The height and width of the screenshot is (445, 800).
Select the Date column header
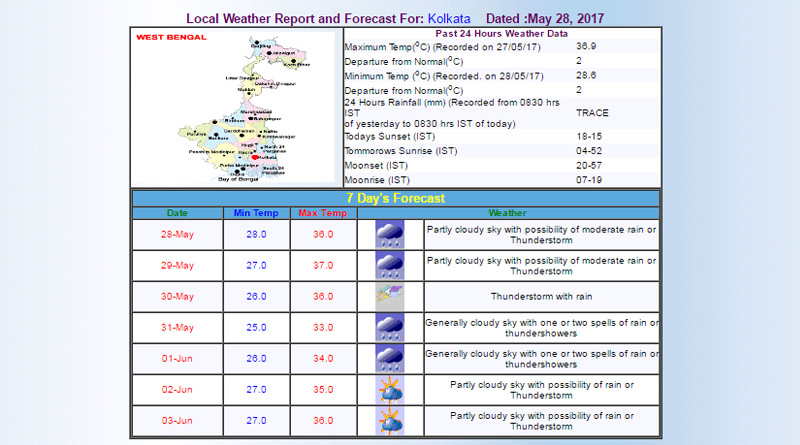pos(177,213)
